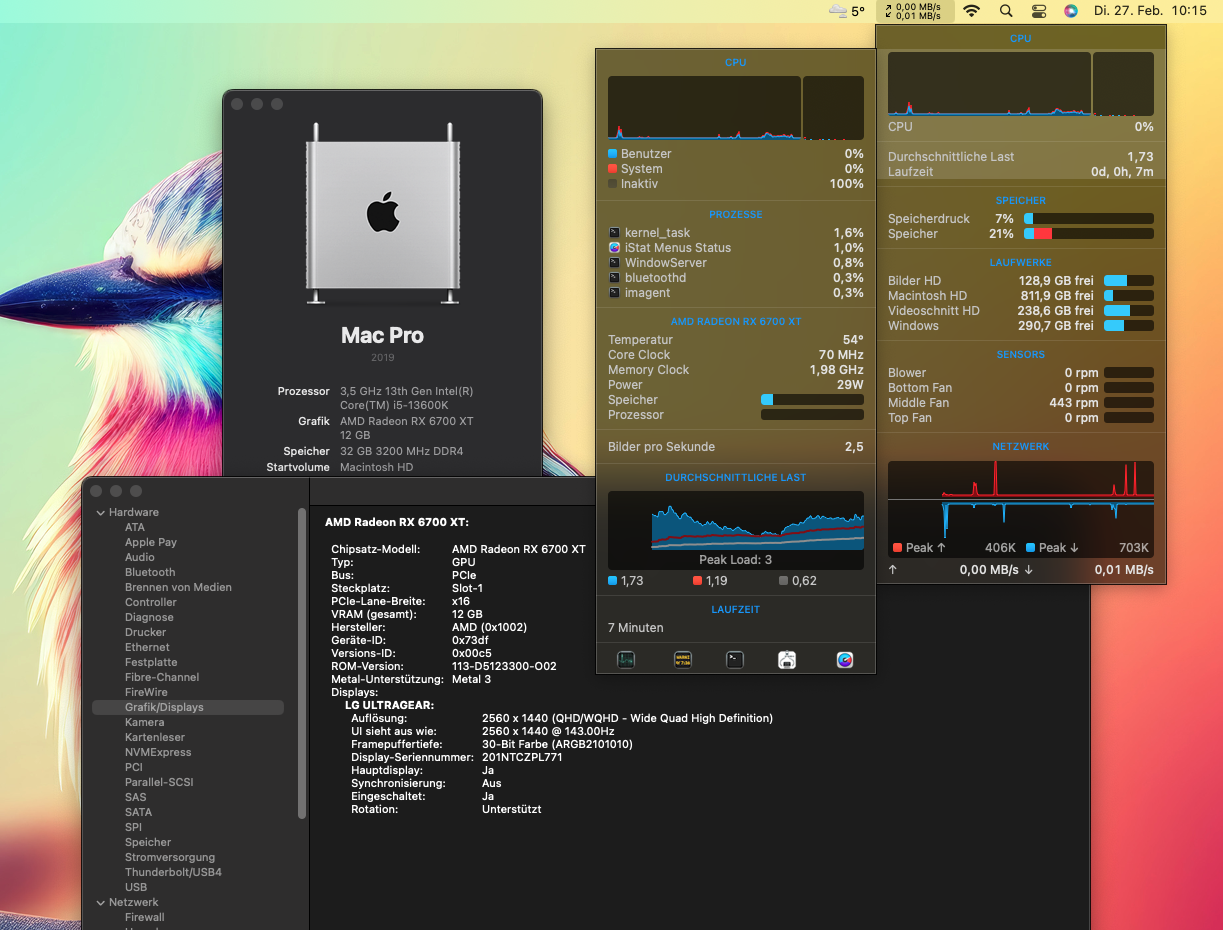Select Grafik/Displays in the sidebar
Viewport: 1223px width, 930px height.
click(x=164, y=707)
